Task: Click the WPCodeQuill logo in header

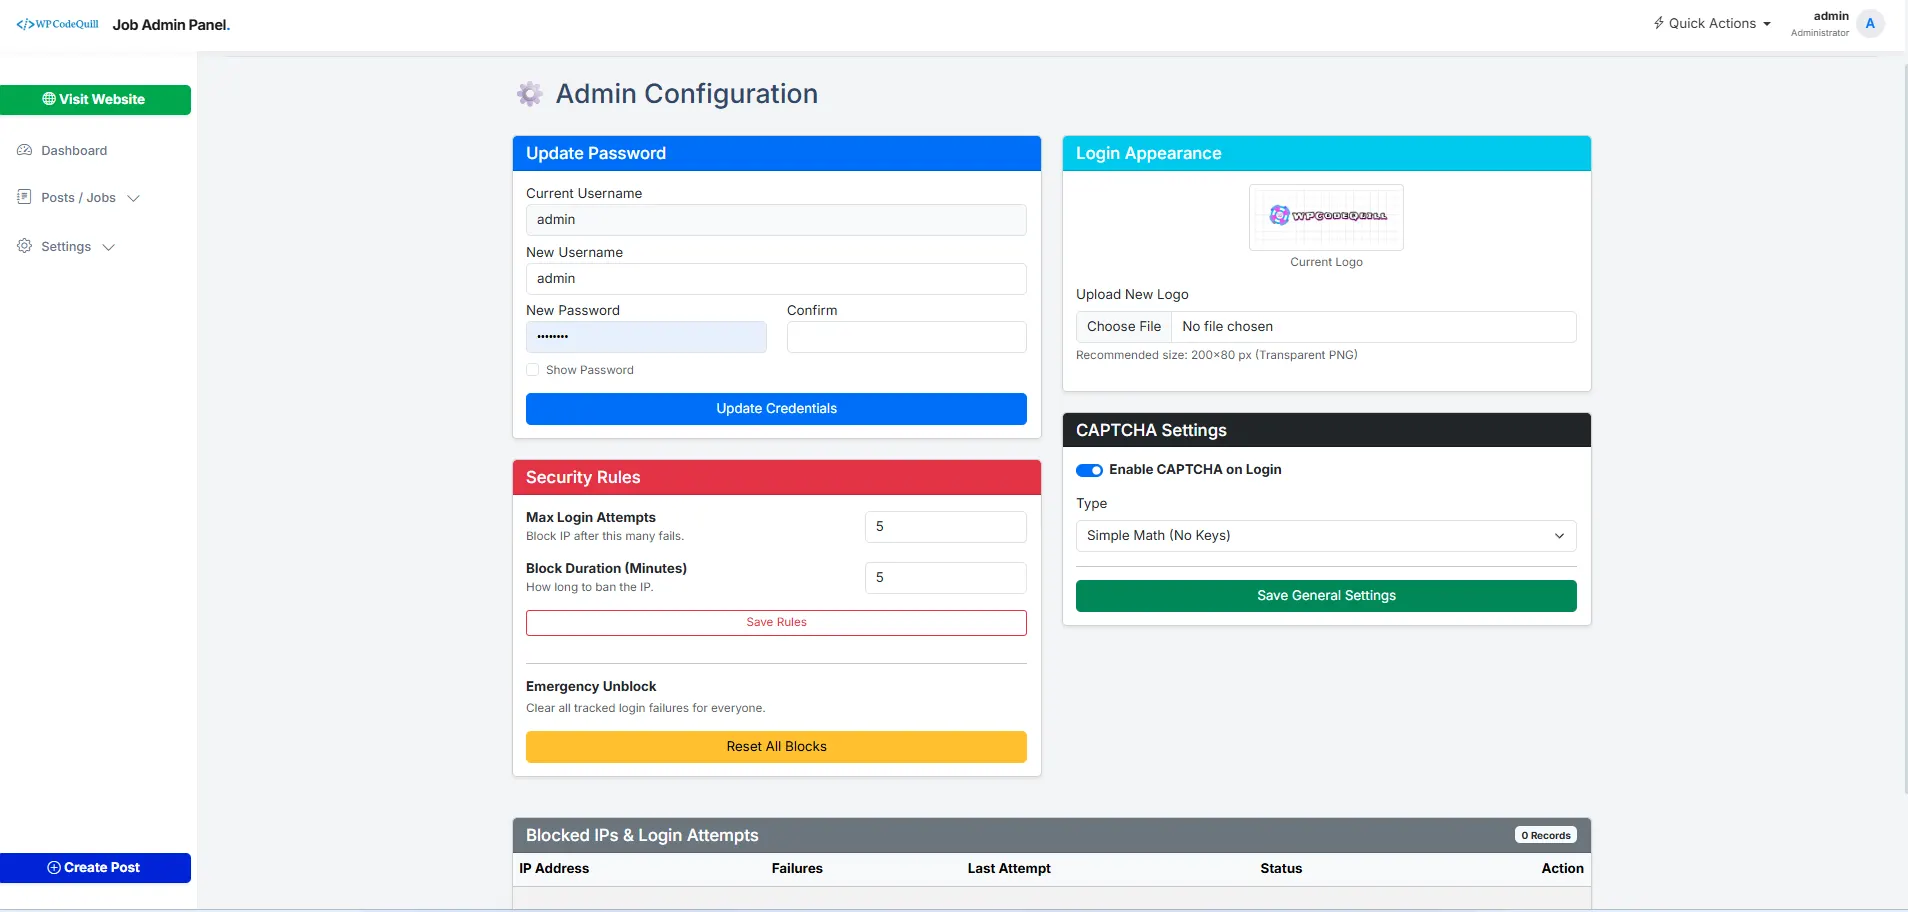Action: (x=57, y=24)
